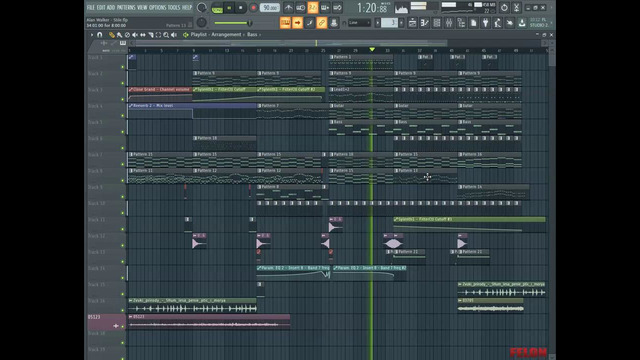The image size is (640, 360).
Task: Toggle wait for input icon
Action: click(x=301, y=8)
